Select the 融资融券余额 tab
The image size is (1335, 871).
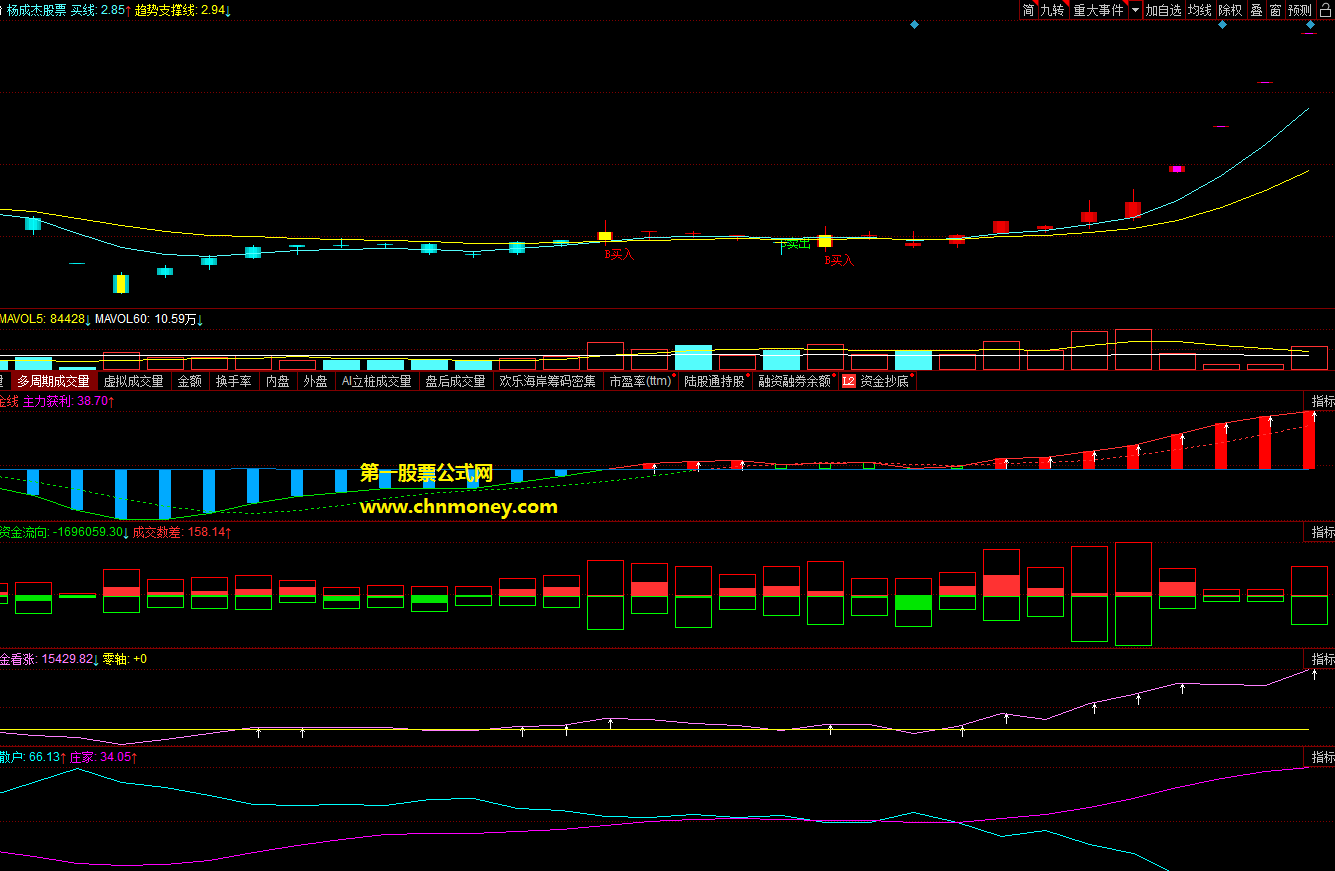(795, 381)
